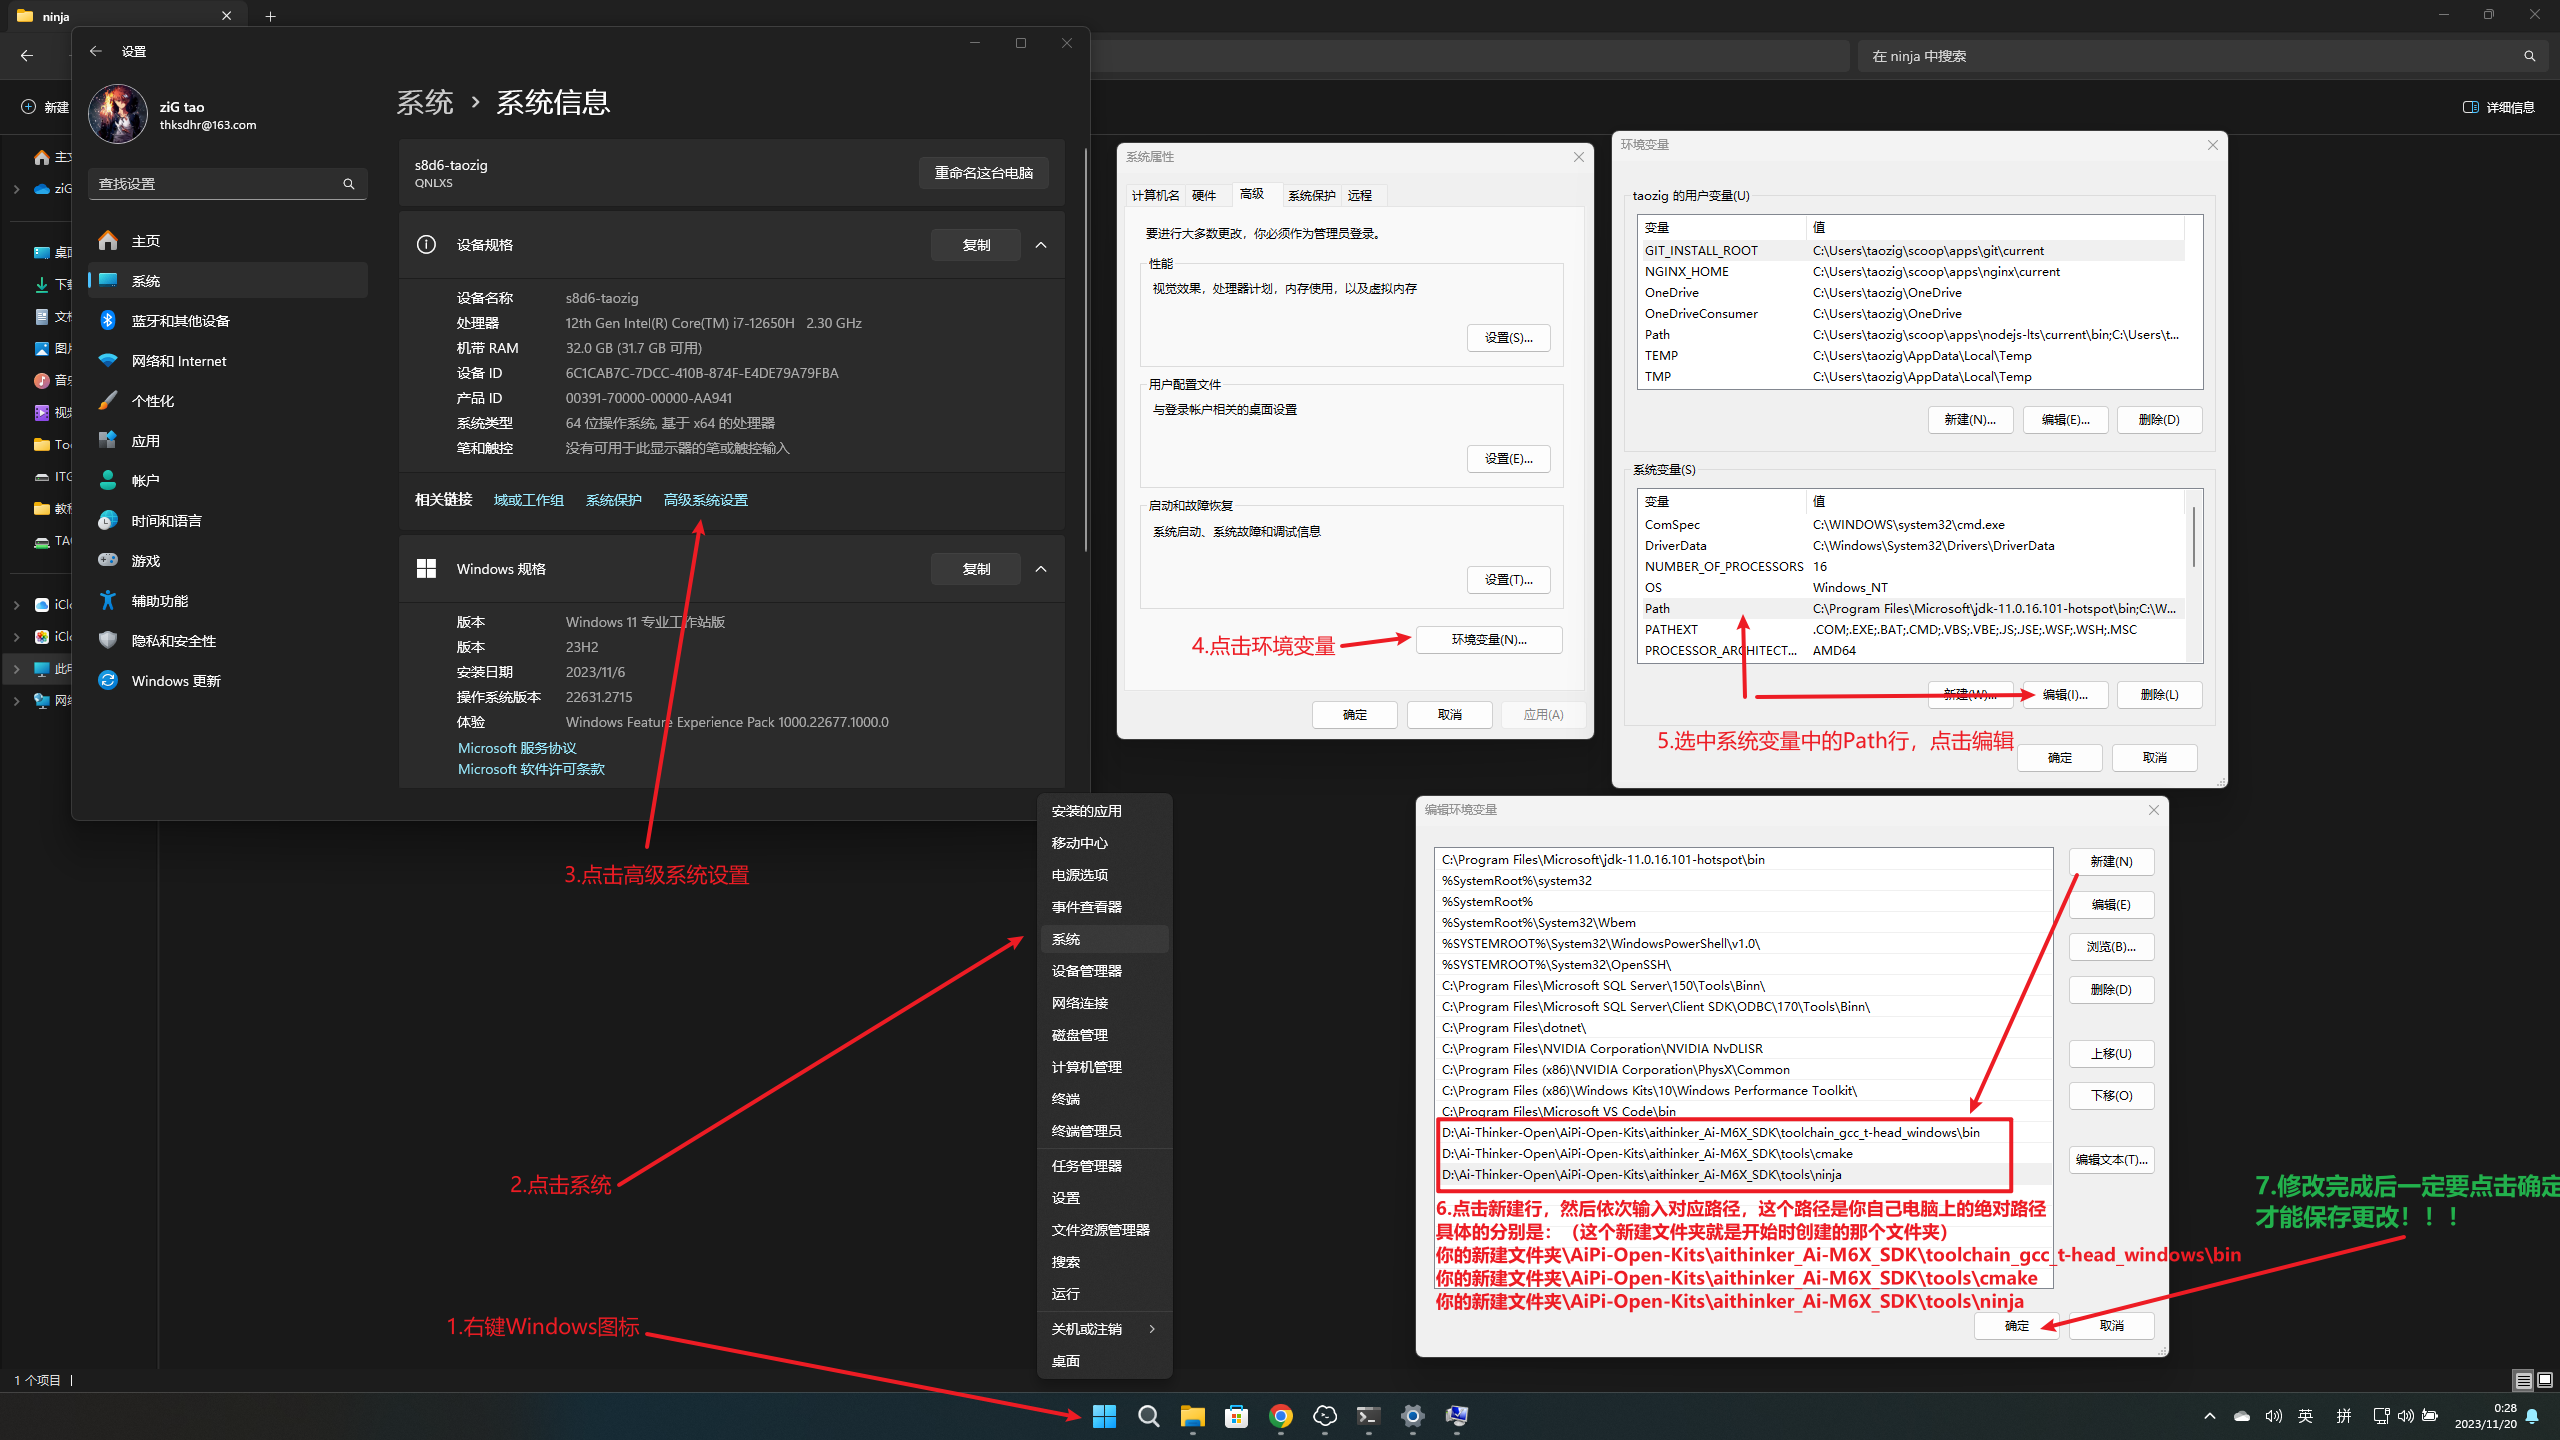Open the Microsoft 服务协议 link
2560x1440 pixels.
pos(517,748)
